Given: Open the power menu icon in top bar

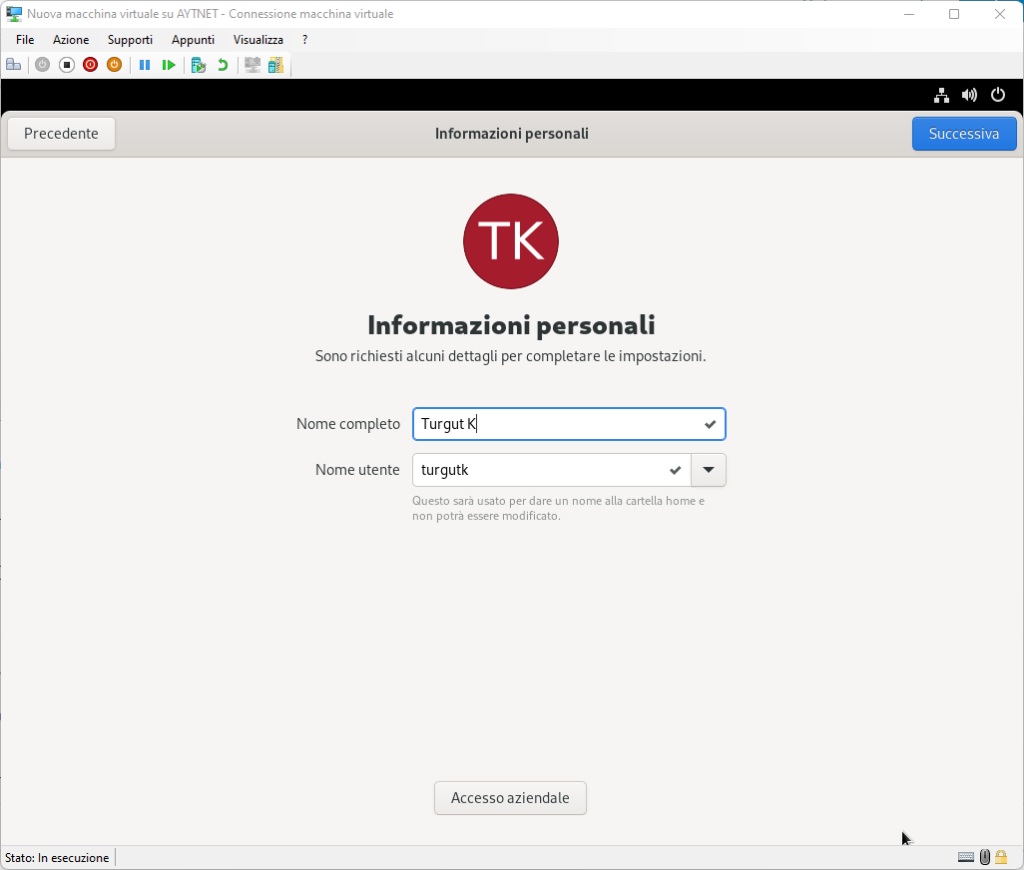Looking at the screenshot, I should 997,95.
